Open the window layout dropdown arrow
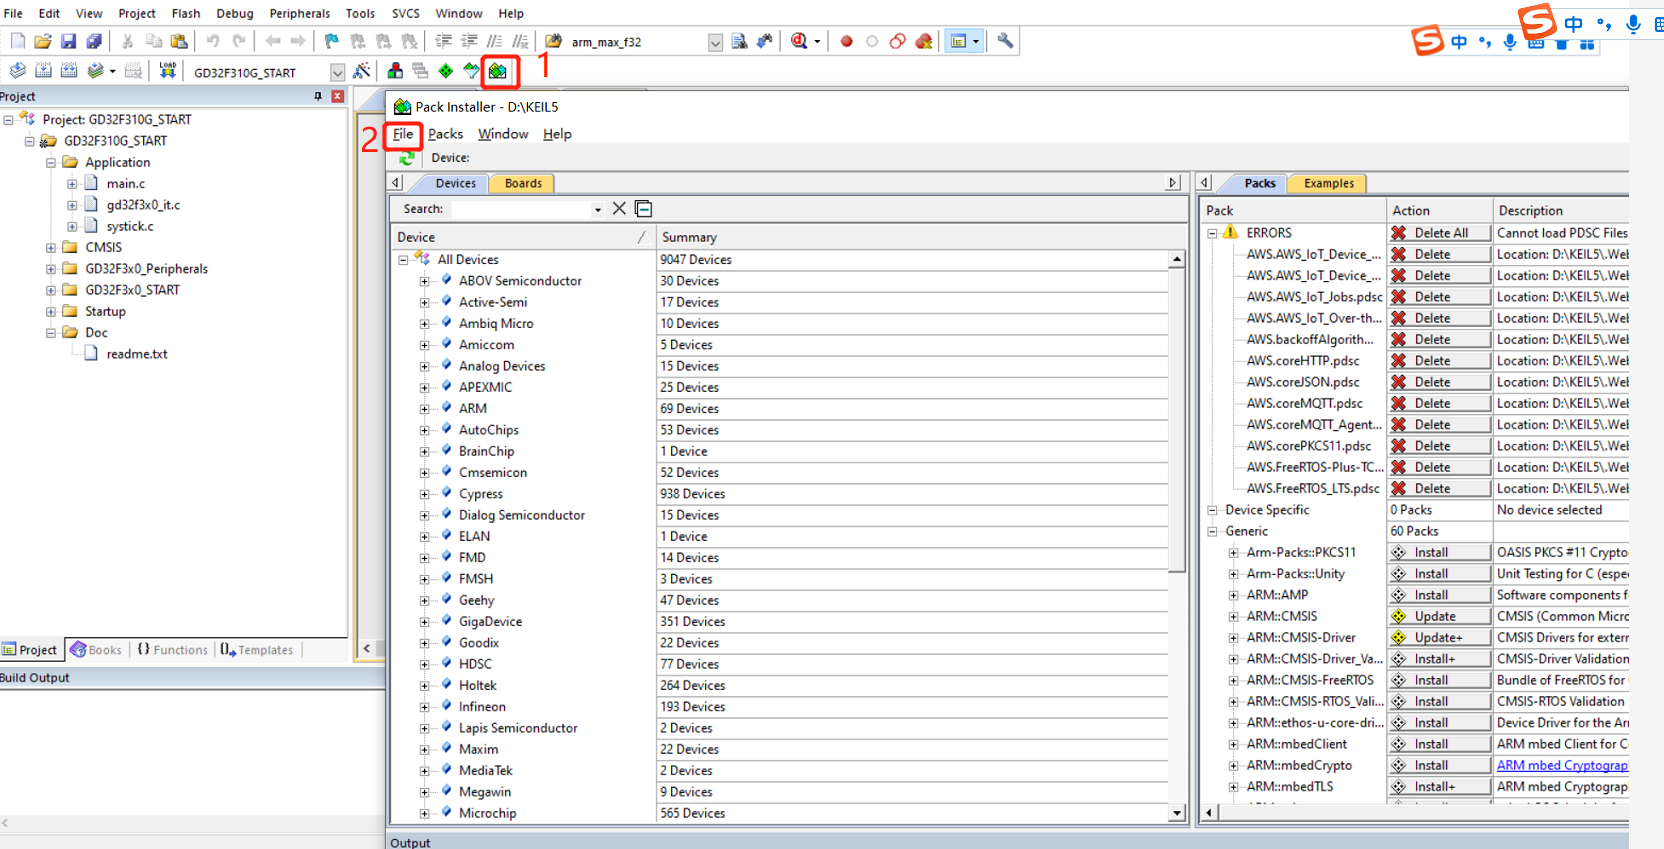Image resolution: width=1664 pixels, height=849 pixels. coord(976,41)
